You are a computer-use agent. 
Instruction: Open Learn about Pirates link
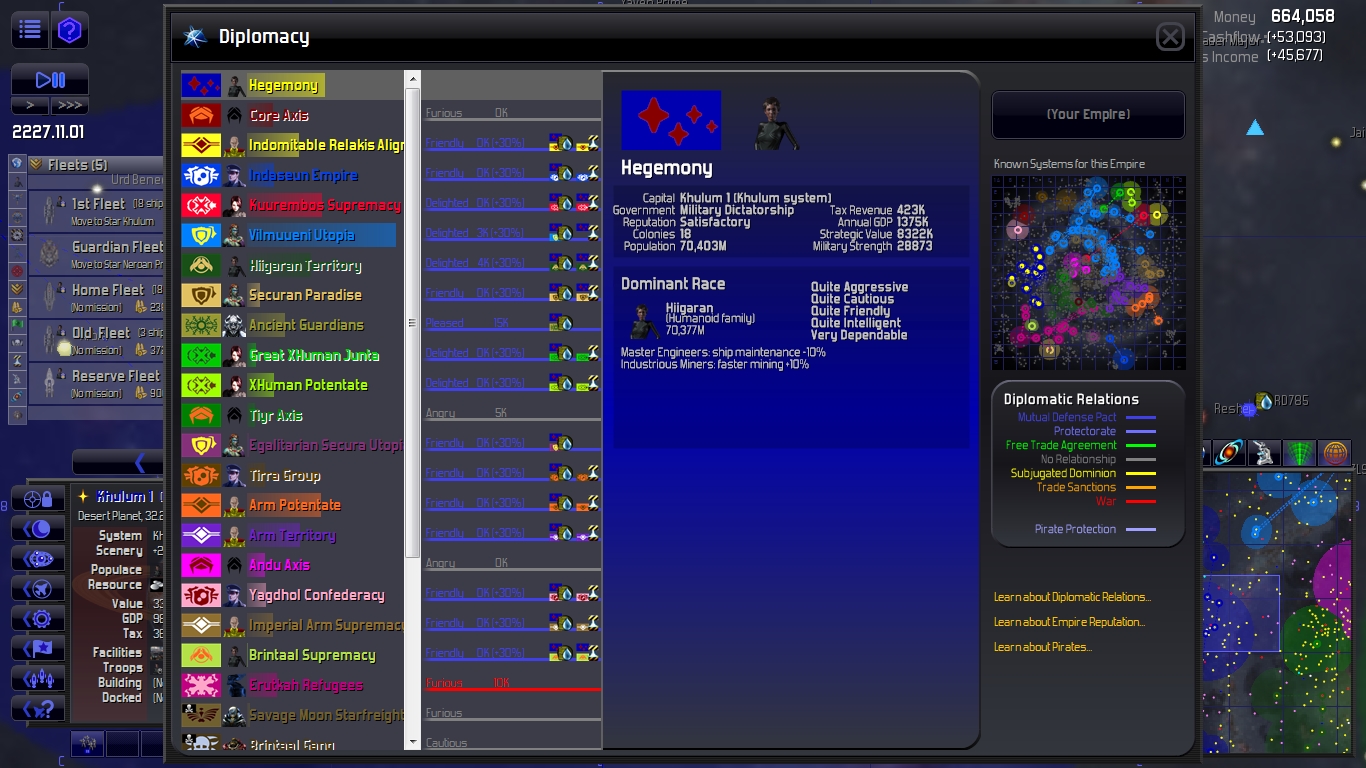[1043, 647]
